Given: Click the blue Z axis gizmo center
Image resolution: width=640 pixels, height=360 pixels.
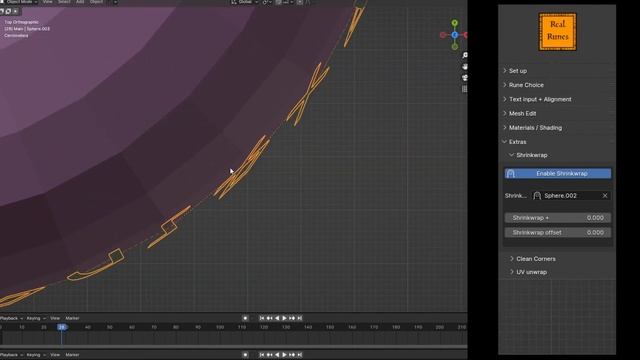Looking at the screenshot, I should 455,35.
